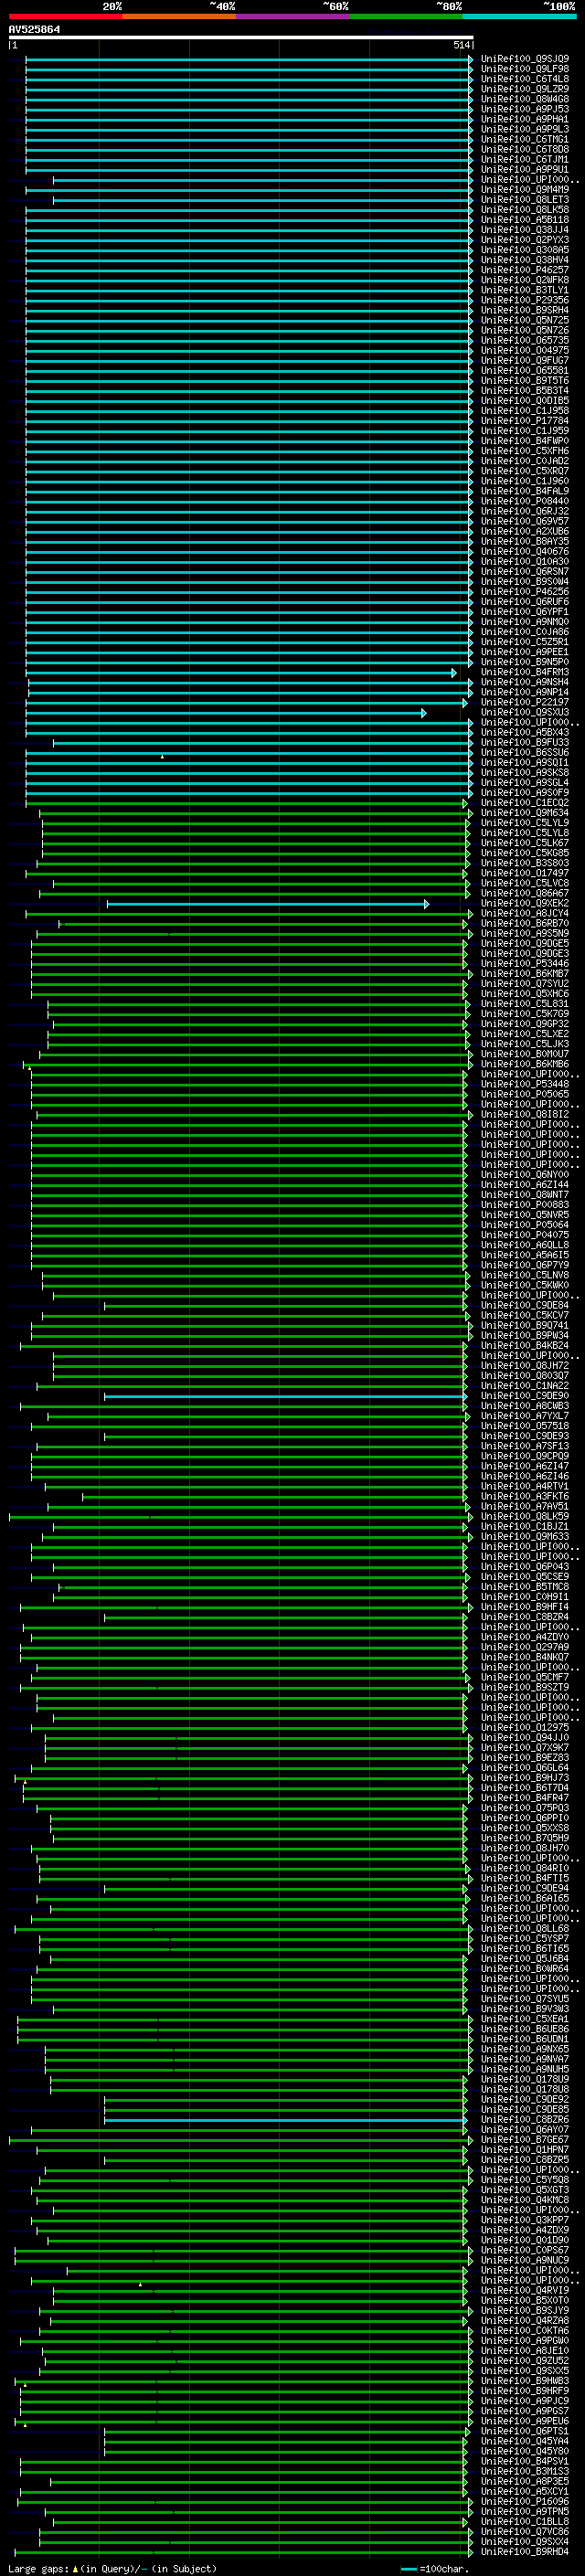
Task: Open hit UniRef100_C6TMG1
Action: coord(525,139)
